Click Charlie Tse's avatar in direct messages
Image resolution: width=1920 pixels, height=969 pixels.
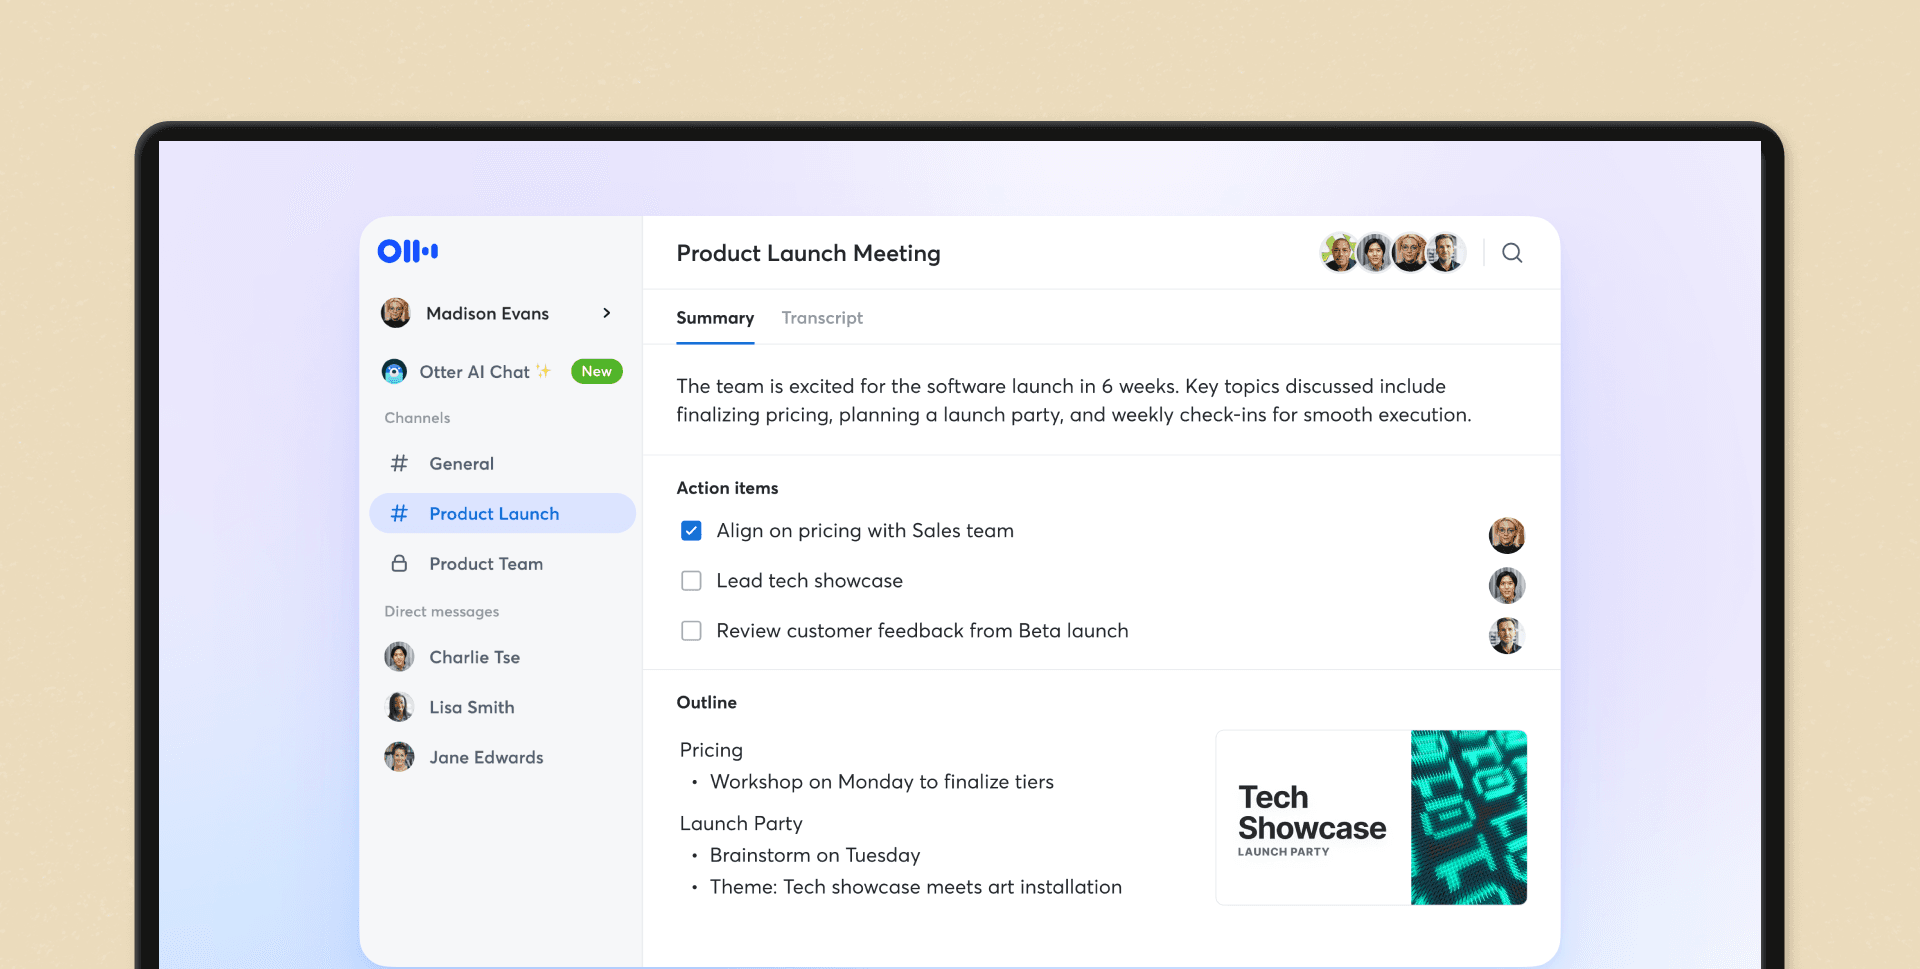399,657
